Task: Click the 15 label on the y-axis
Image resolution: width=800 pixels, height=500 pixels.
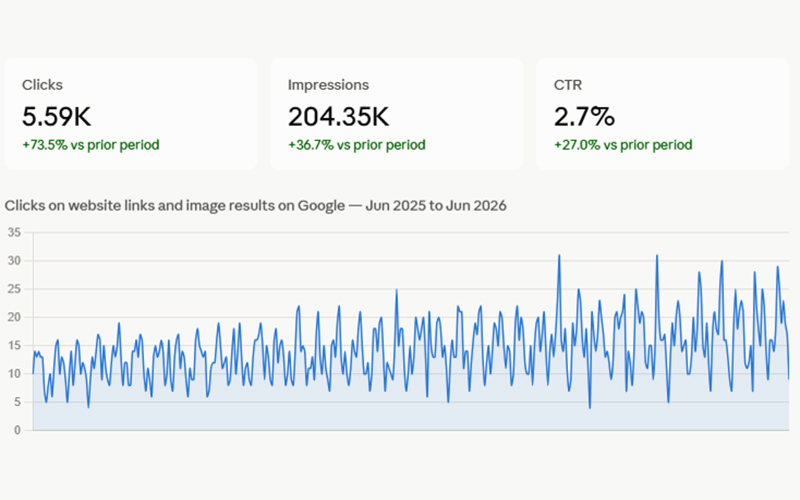Action: point(14,345)
